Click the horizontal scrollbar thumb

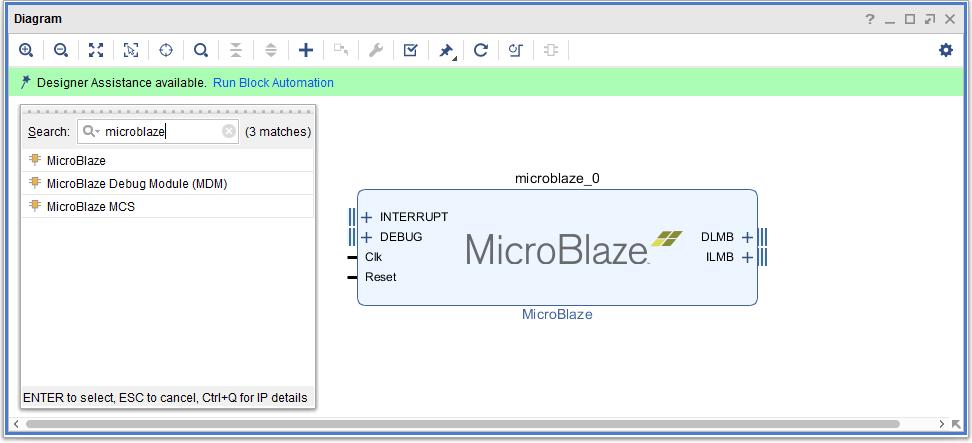[x=462, y=424]
